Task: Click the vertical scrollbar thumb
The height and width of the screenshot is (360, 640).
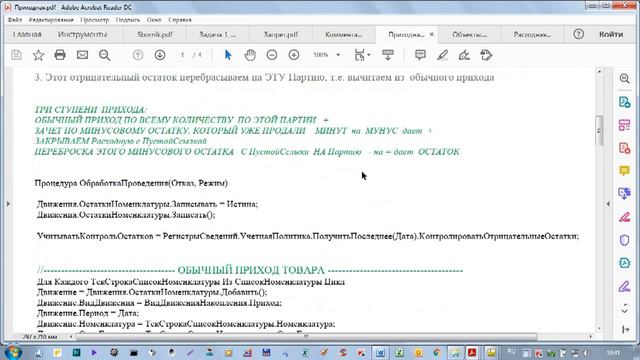Action: pyautogui.click(x=599, y=131)
